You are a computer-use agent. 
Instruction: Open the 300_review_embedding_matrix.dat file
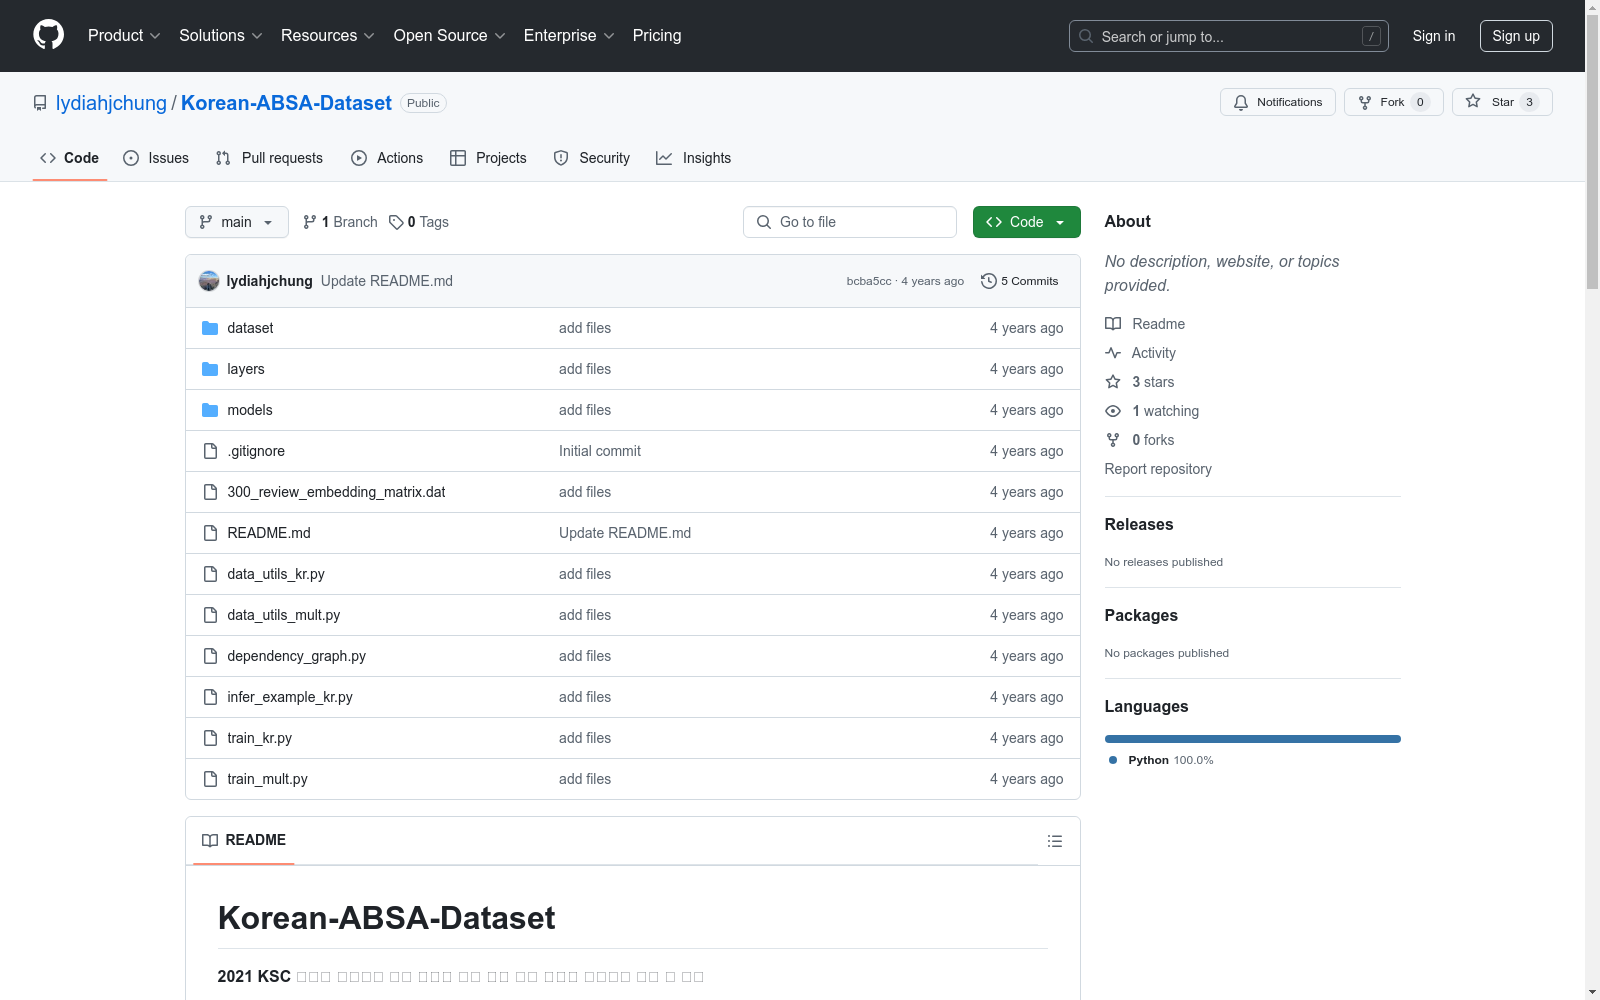[x=336, y=492]
